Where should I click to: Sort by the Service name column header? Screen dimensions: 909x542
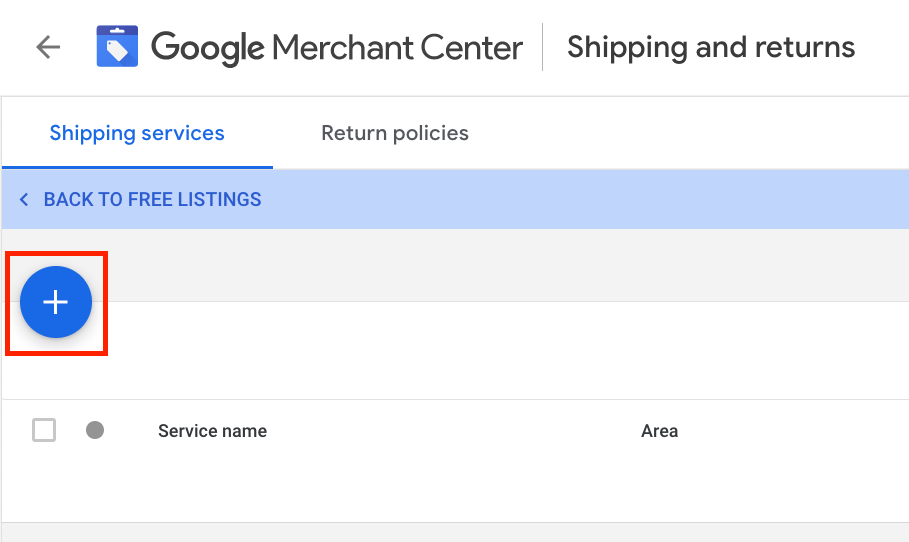212,432
